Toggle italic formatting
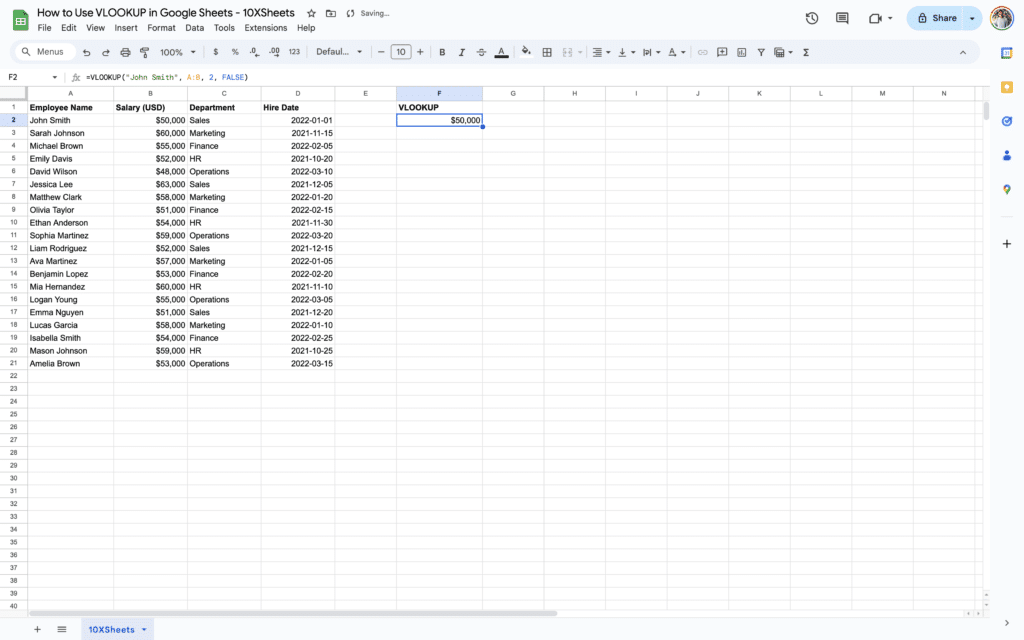 pyautogui.click(x=461, y=51)
